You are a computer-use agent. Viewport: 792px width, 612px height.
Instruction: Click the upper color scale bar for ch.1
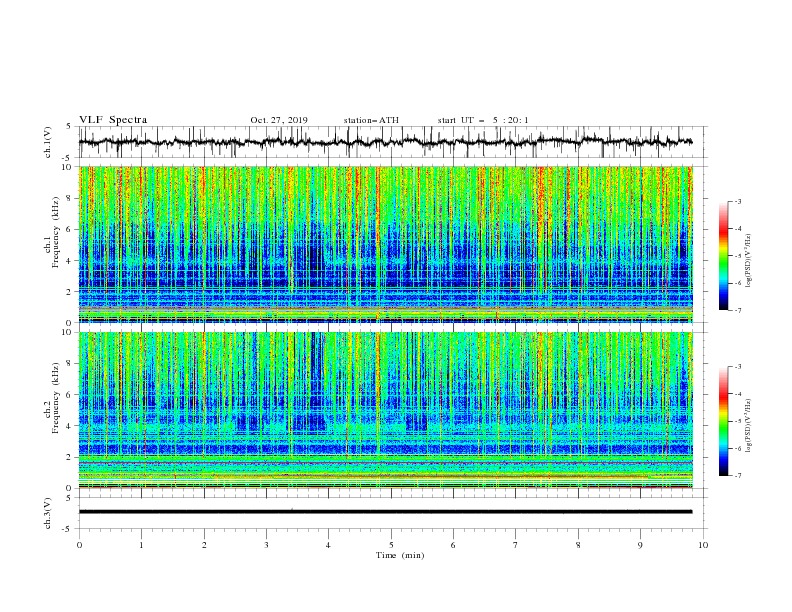tap(723, 256)
